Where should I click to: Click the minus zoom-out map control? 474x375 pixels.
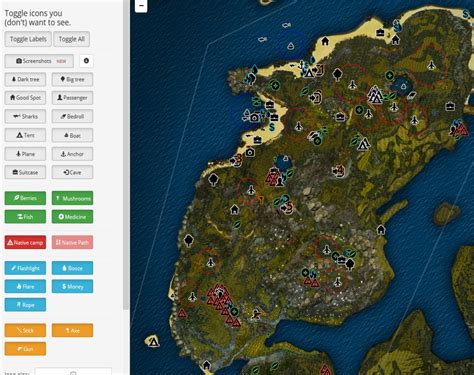[x=141, y=6]
